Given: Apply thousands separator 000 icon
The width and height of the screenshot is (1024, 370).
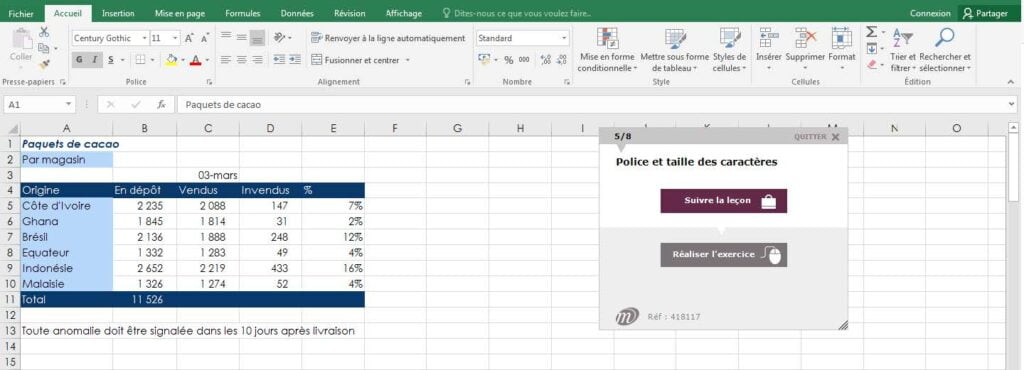Looking at the screenshot, I should pos(525,59).
